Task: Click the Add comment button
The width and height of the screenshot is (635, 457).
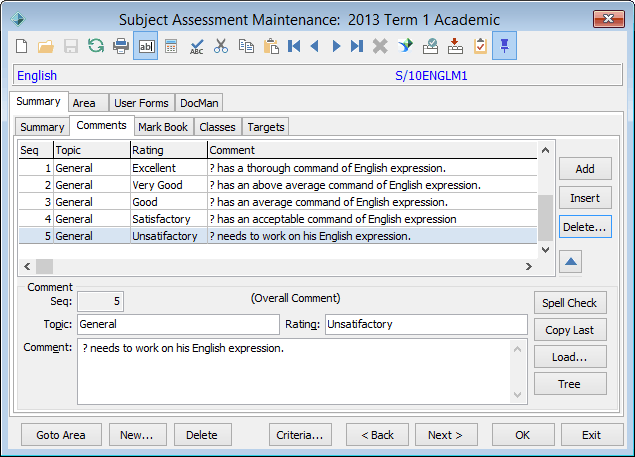Action: point(585,169)
